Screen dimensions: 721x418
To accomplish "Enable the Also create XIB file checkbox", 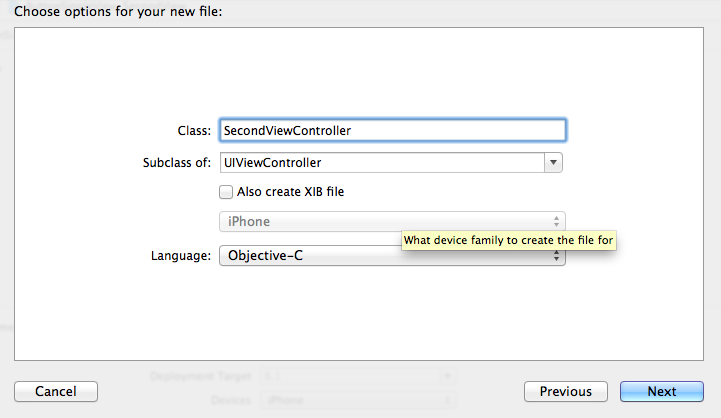I will point(226,192).
